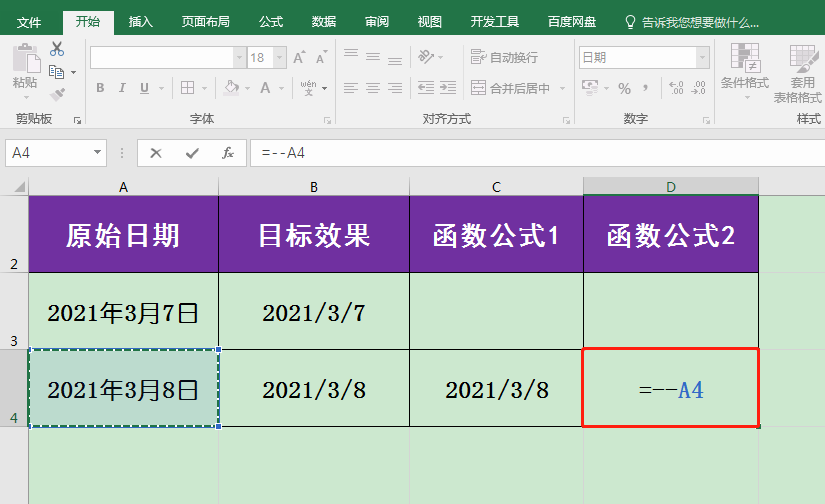Viewport: 825px width, 504px height.
Task: Click the Copy icon in clipboard group
Action: [56, 72]
